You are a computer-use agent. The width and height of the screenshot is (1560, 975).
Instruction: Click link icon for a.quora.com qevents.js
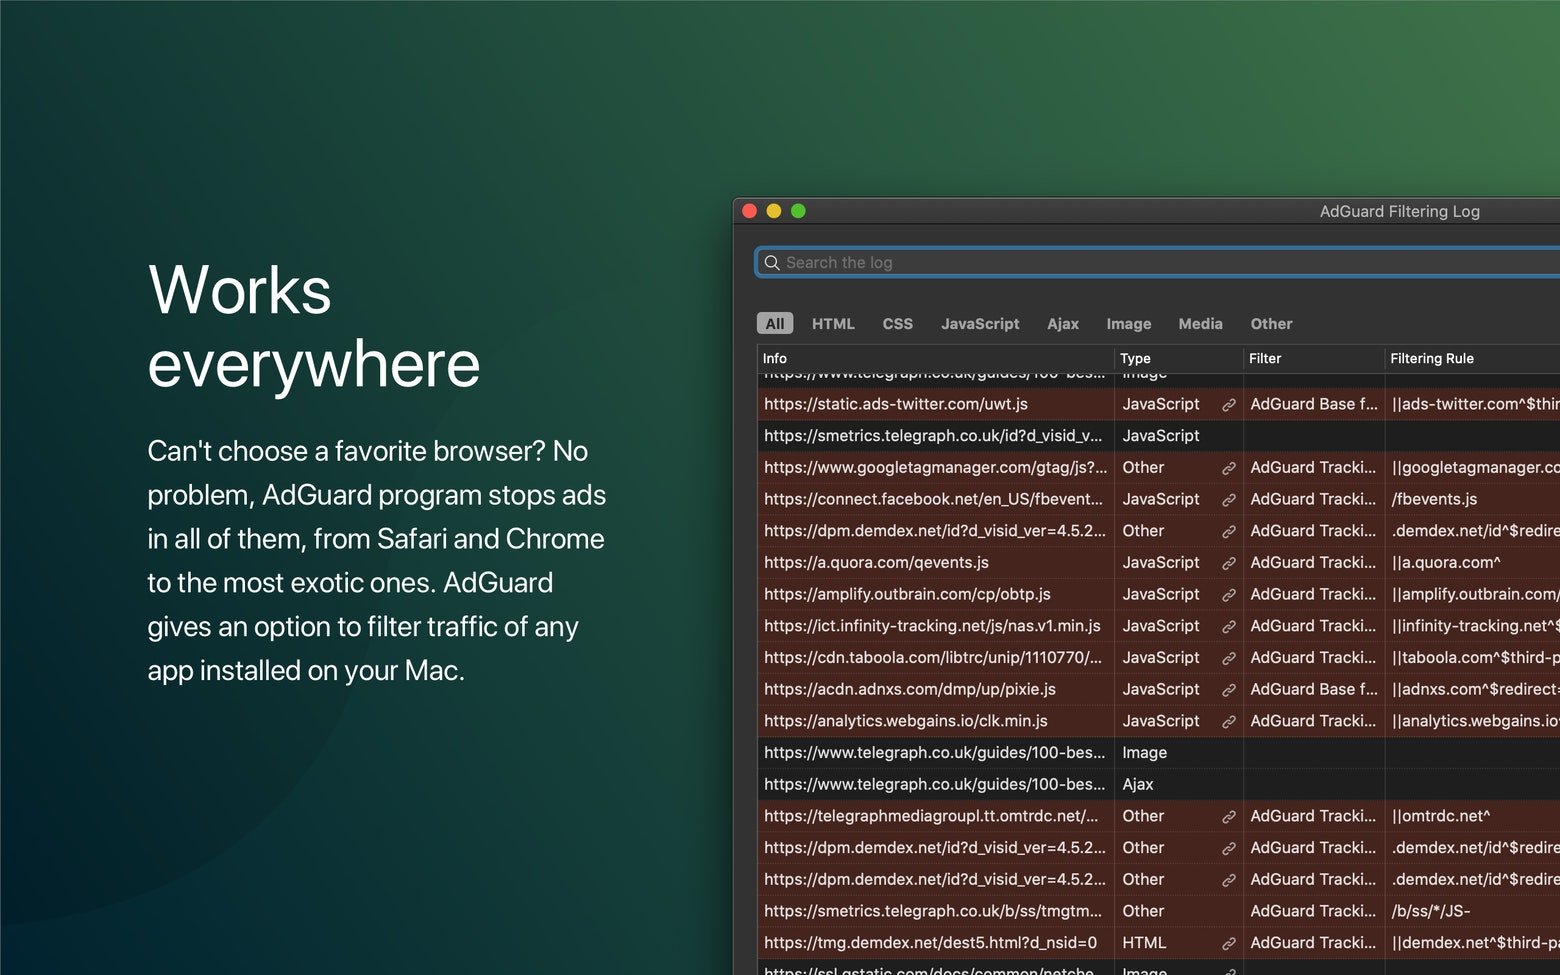[1228, 563]
